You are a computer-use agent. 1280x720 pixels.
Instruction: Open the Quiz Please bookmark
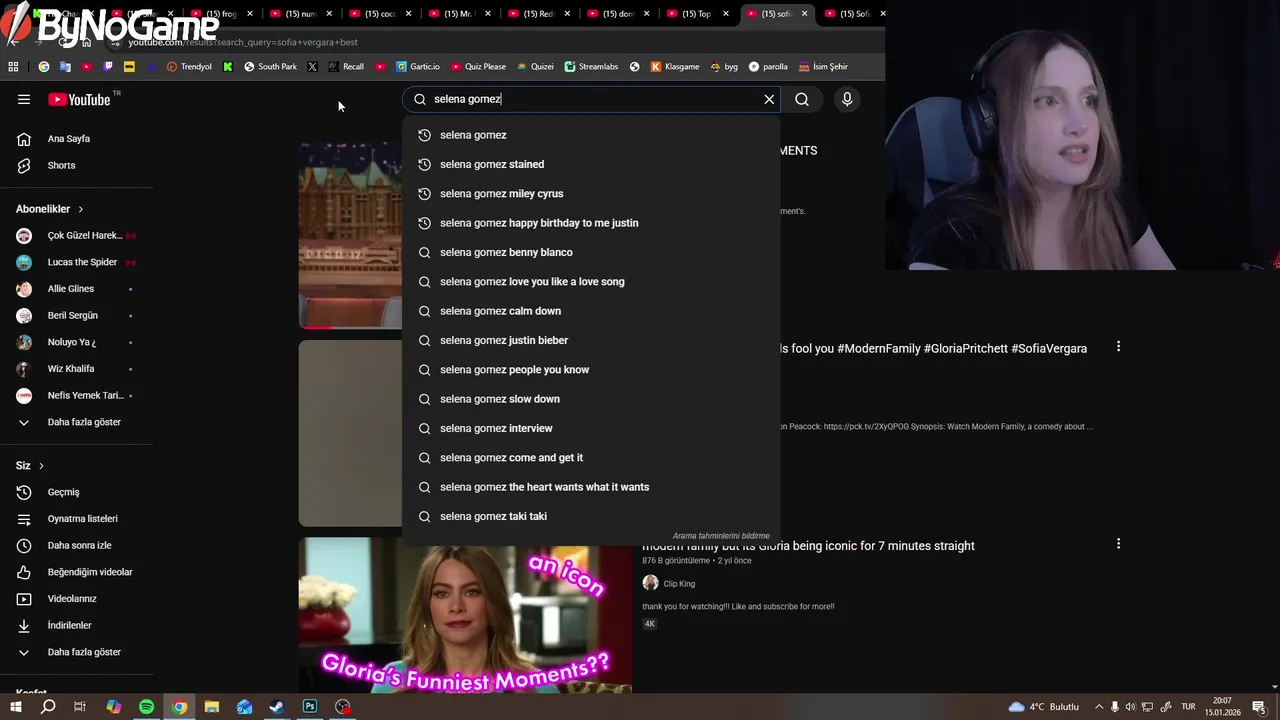coord(478,67)
